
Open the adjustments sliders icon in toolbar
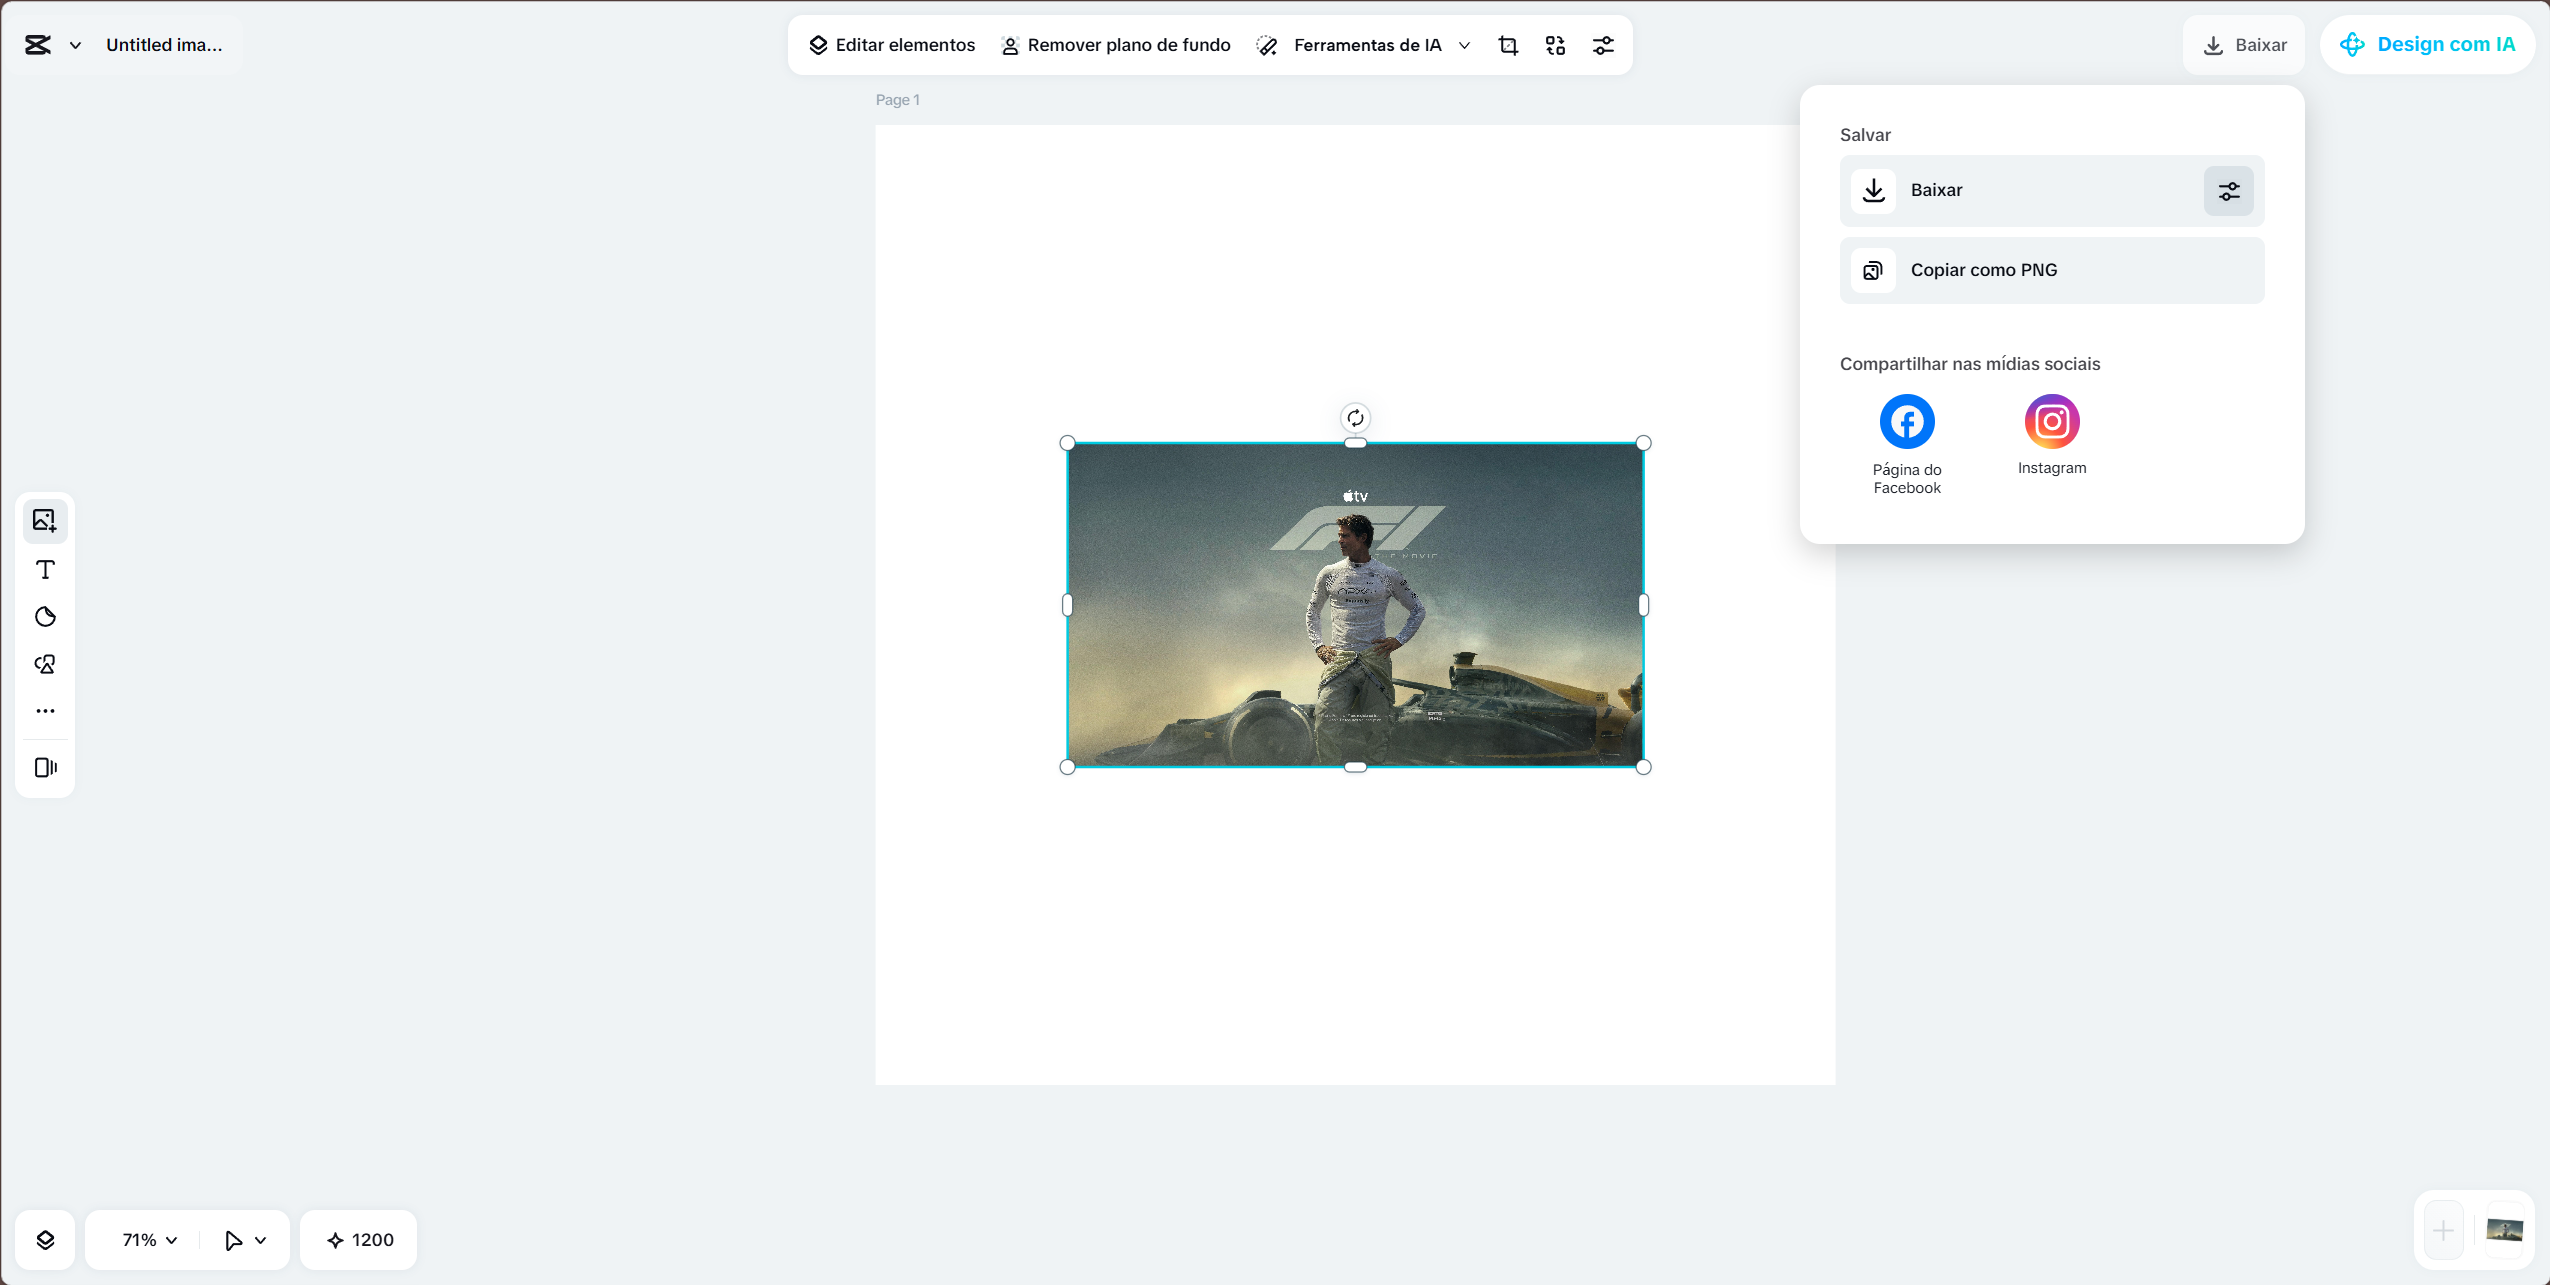coord(1603,45)
